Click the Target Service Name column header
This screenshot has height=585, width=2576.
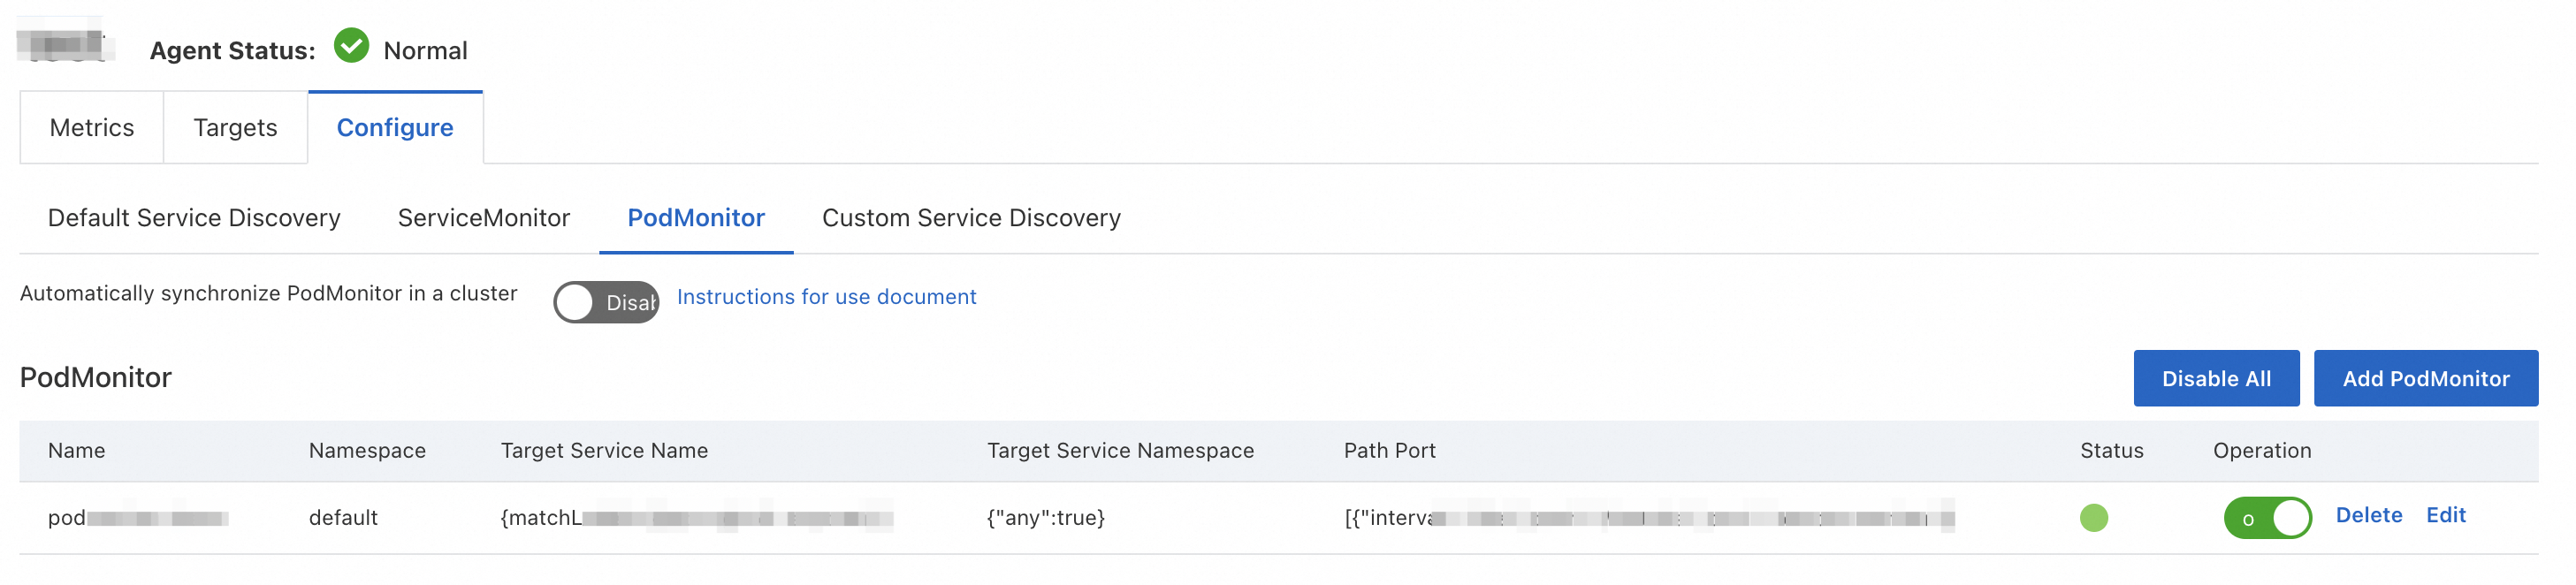604,451
